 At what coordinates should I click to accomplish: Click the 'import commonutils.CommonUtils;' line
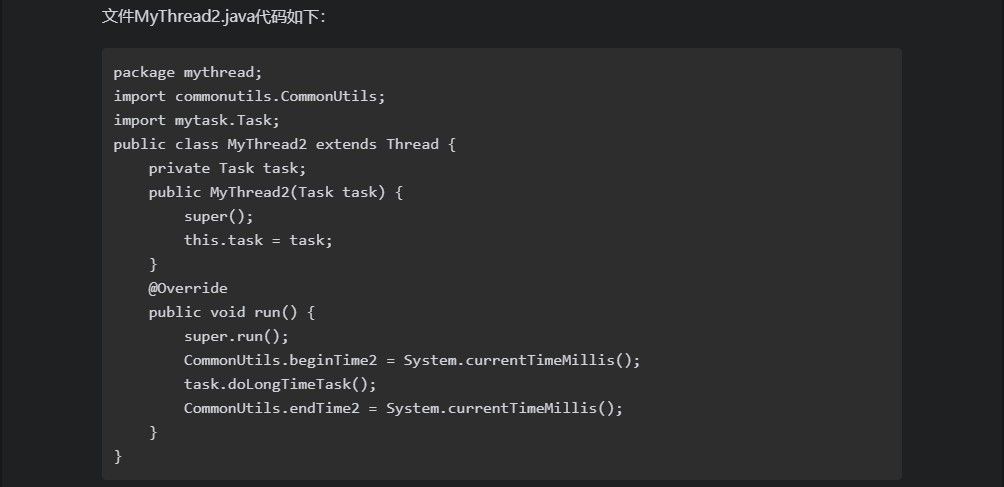click(250, 97)
